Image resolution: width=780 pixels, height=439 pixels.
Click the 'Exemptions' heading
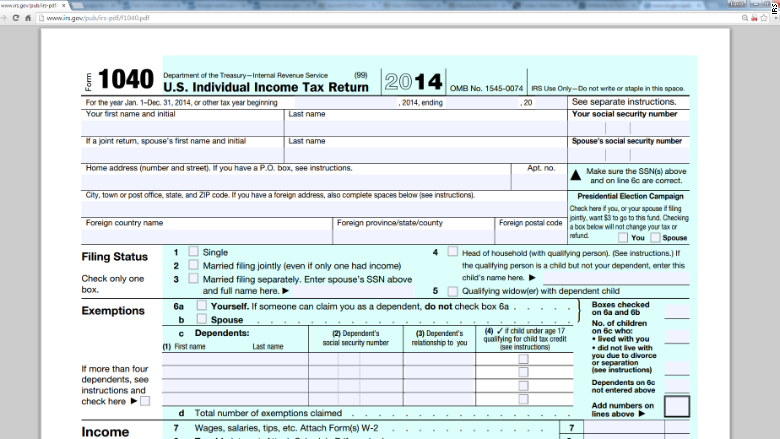[113, 311]
